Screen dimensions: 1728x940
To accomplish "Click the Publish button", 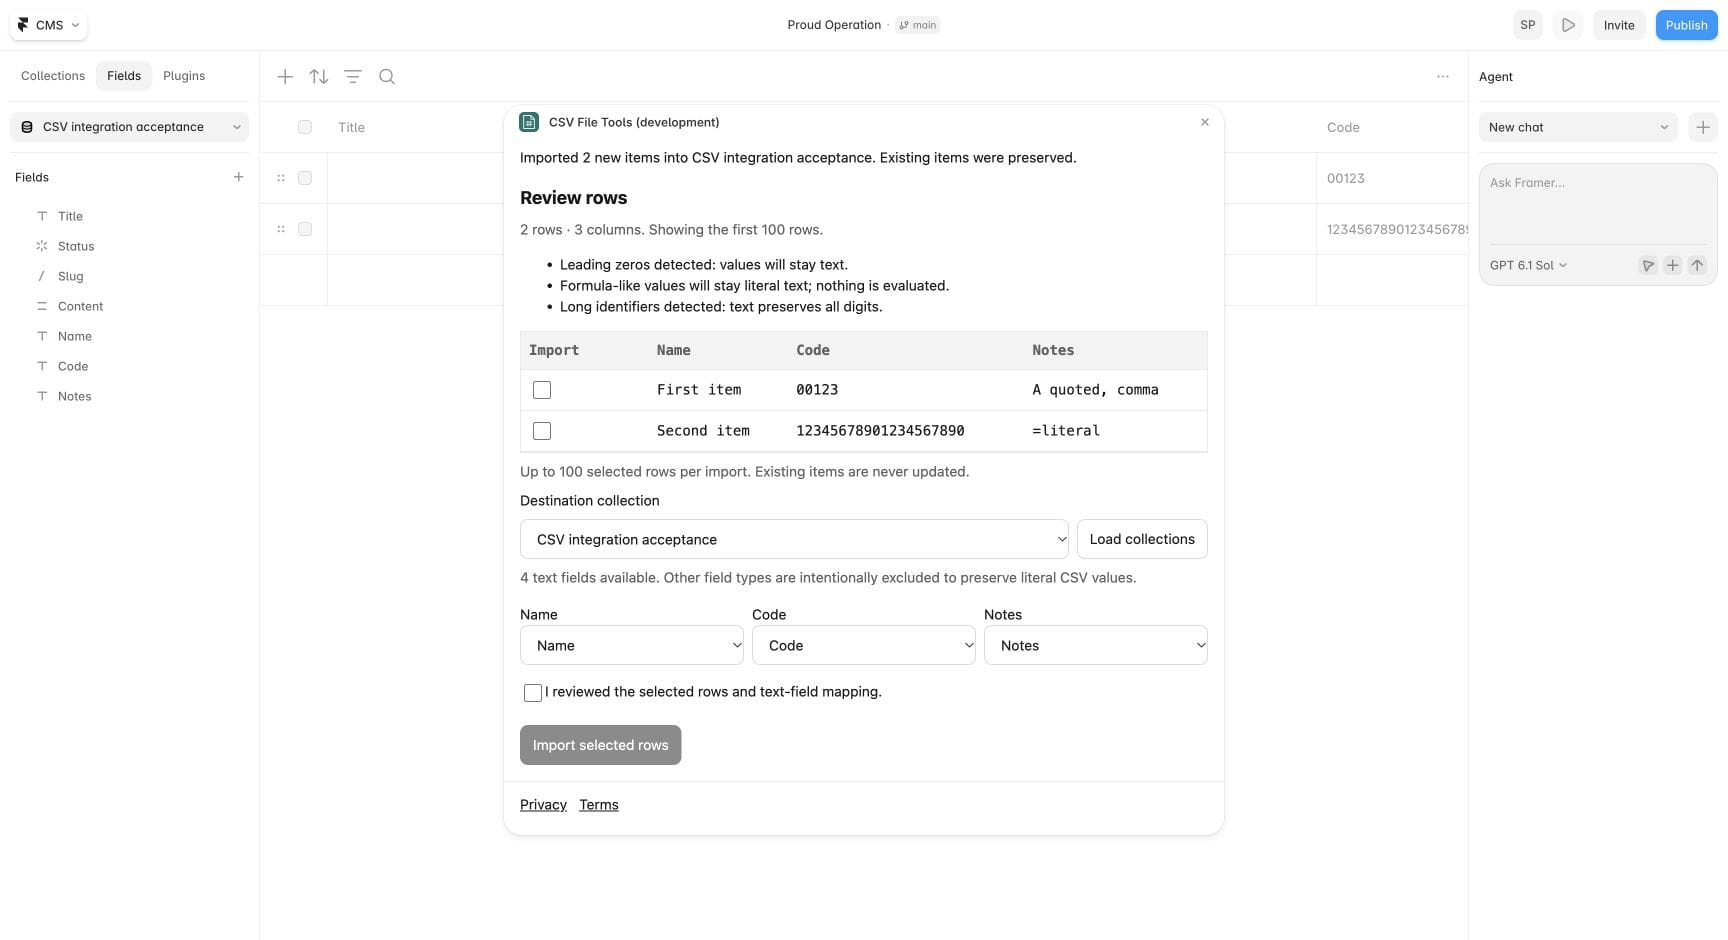I will [1686, 25].
